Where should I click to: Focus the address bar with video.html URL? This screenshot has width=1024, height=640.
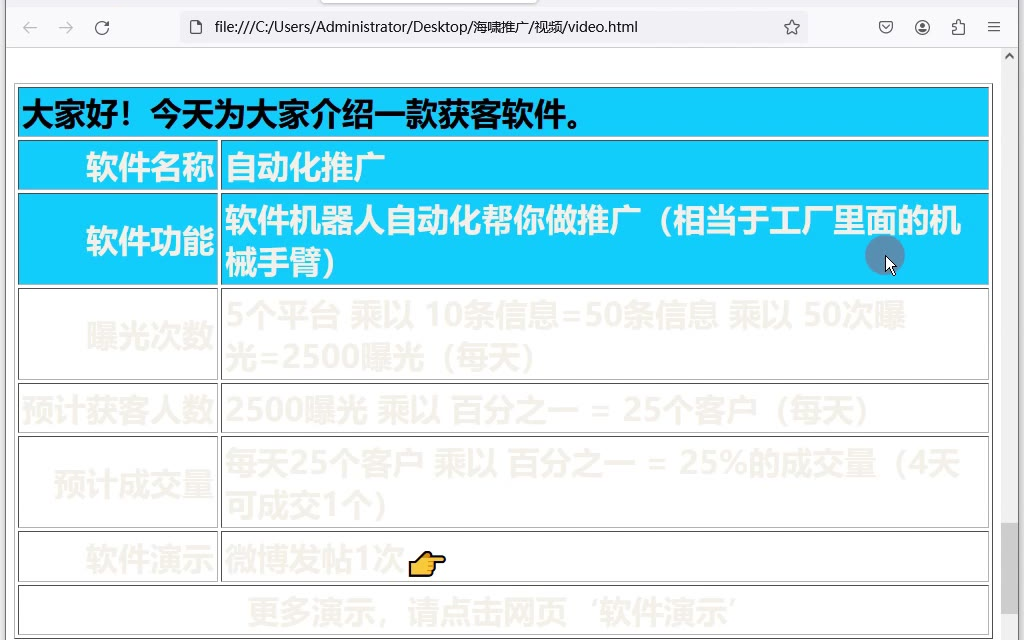[480, 27]
